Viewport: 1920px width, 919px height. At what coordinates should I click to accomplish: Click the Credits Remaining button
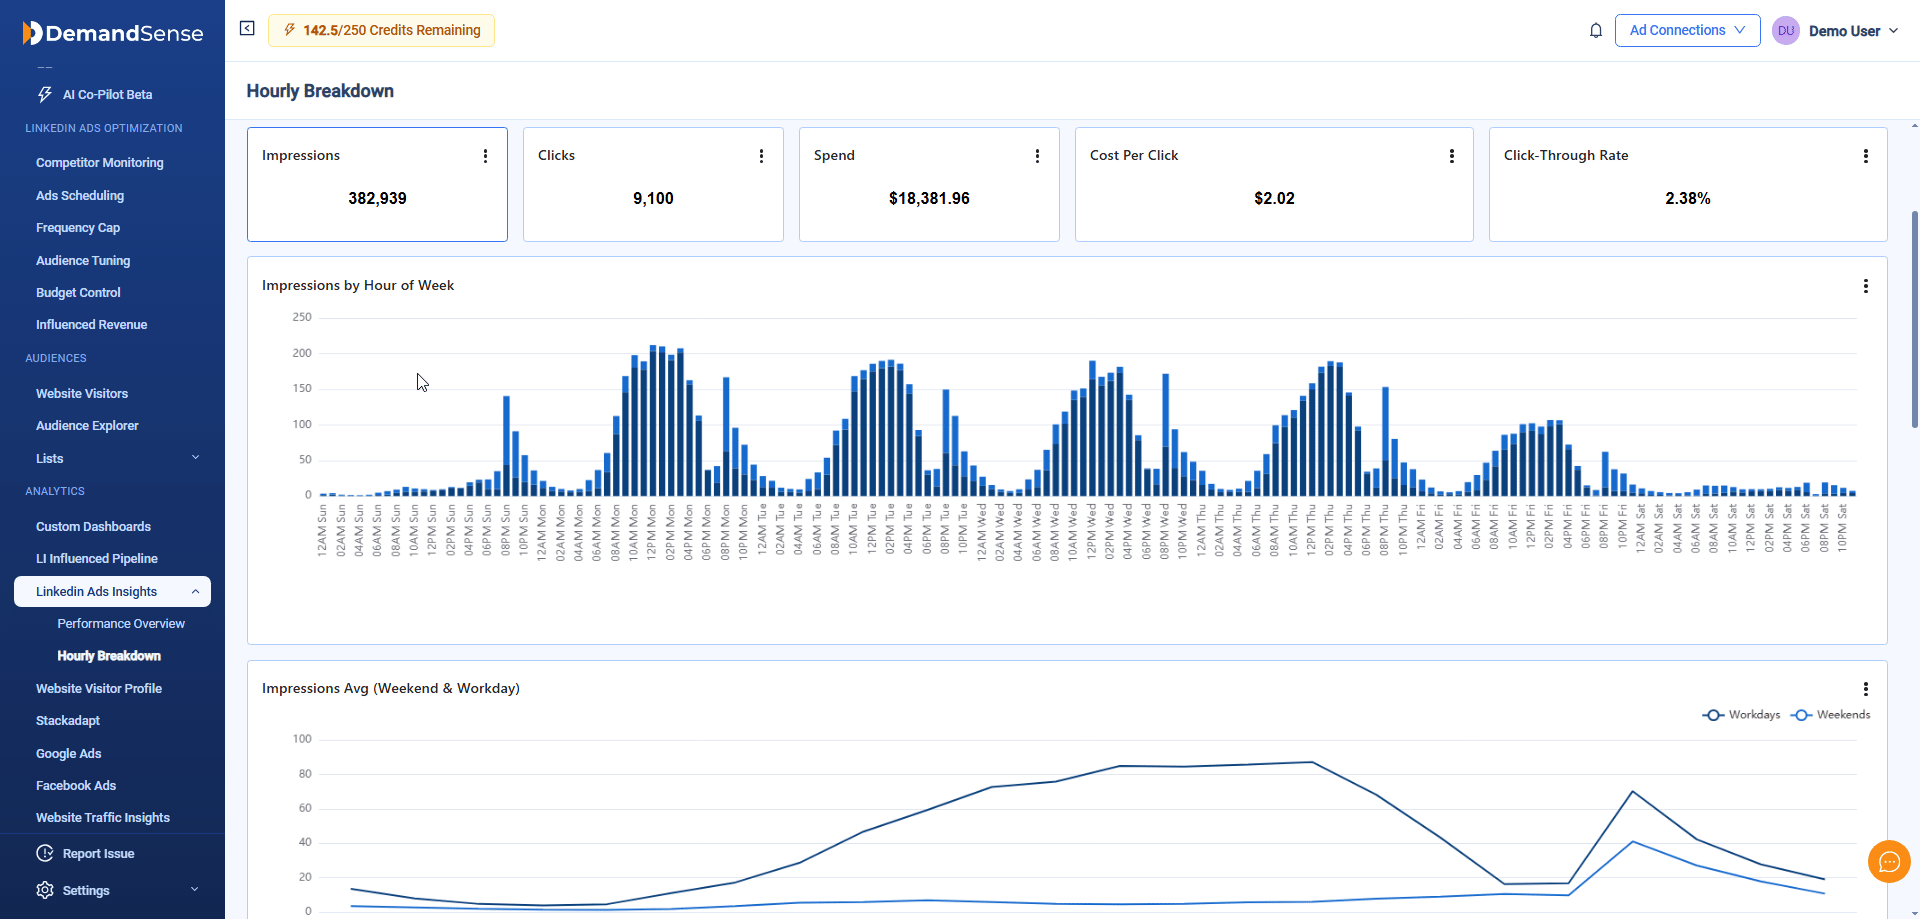click(381, 31)
